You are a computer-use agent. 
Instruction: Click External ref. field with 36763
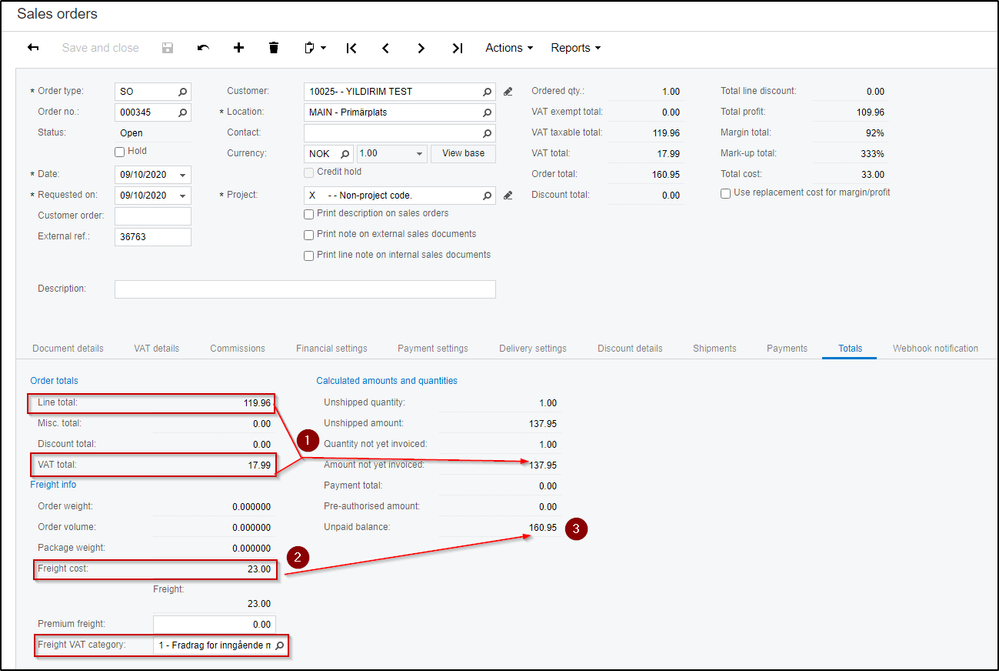point(153,237)
